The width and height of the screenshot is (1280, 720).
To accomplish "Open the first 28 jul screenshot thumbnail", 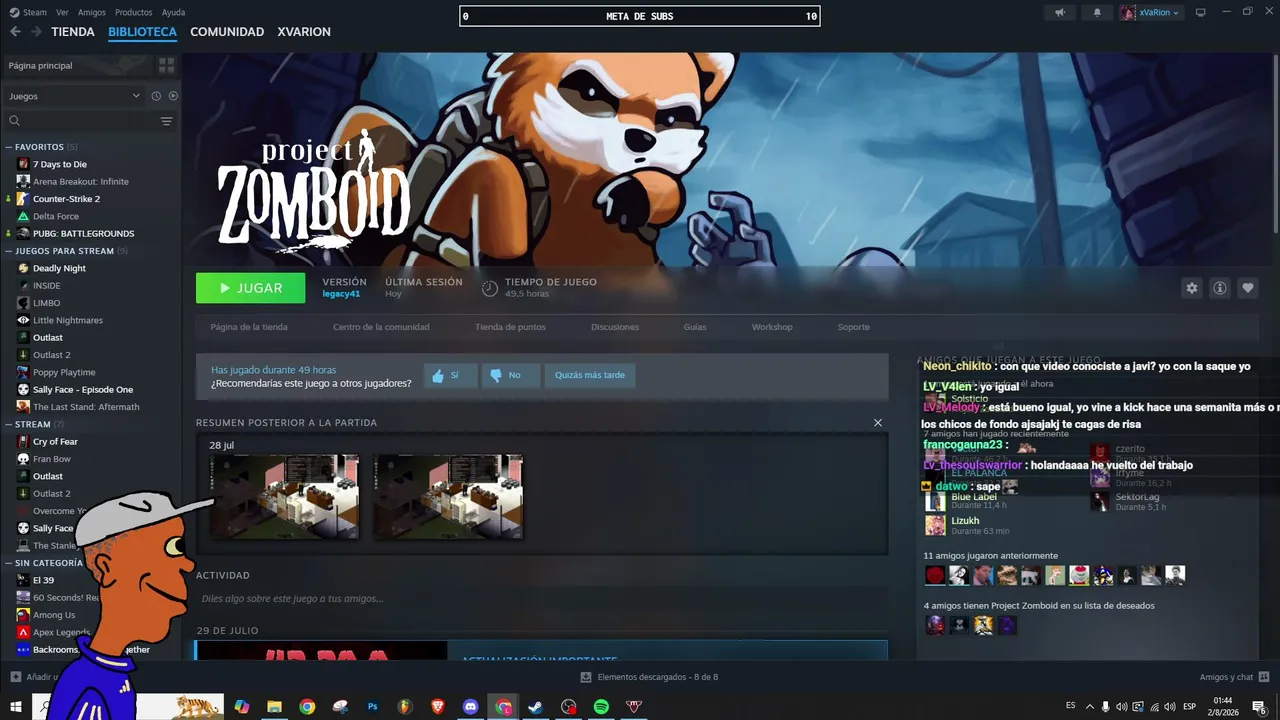I will pos(284,497).
